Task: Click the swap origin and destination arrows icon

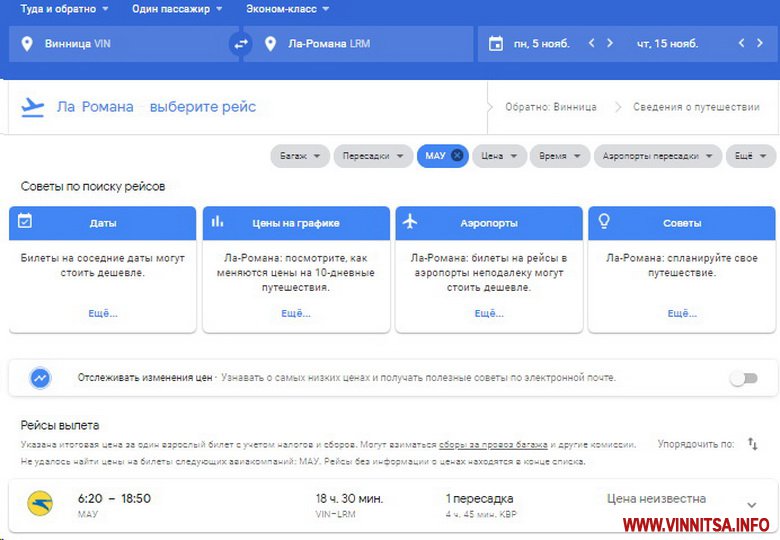Action: [x=240, y=44]
